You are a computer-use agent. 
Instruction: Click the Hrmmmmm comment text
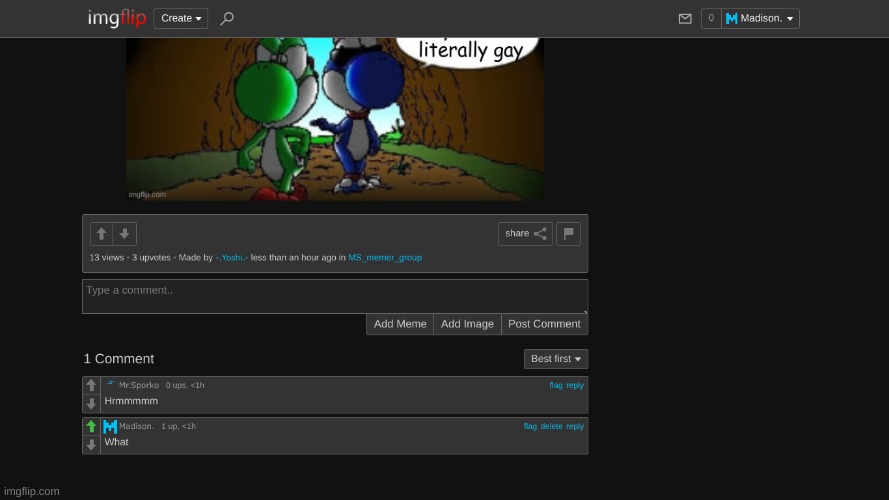(131, 401)
